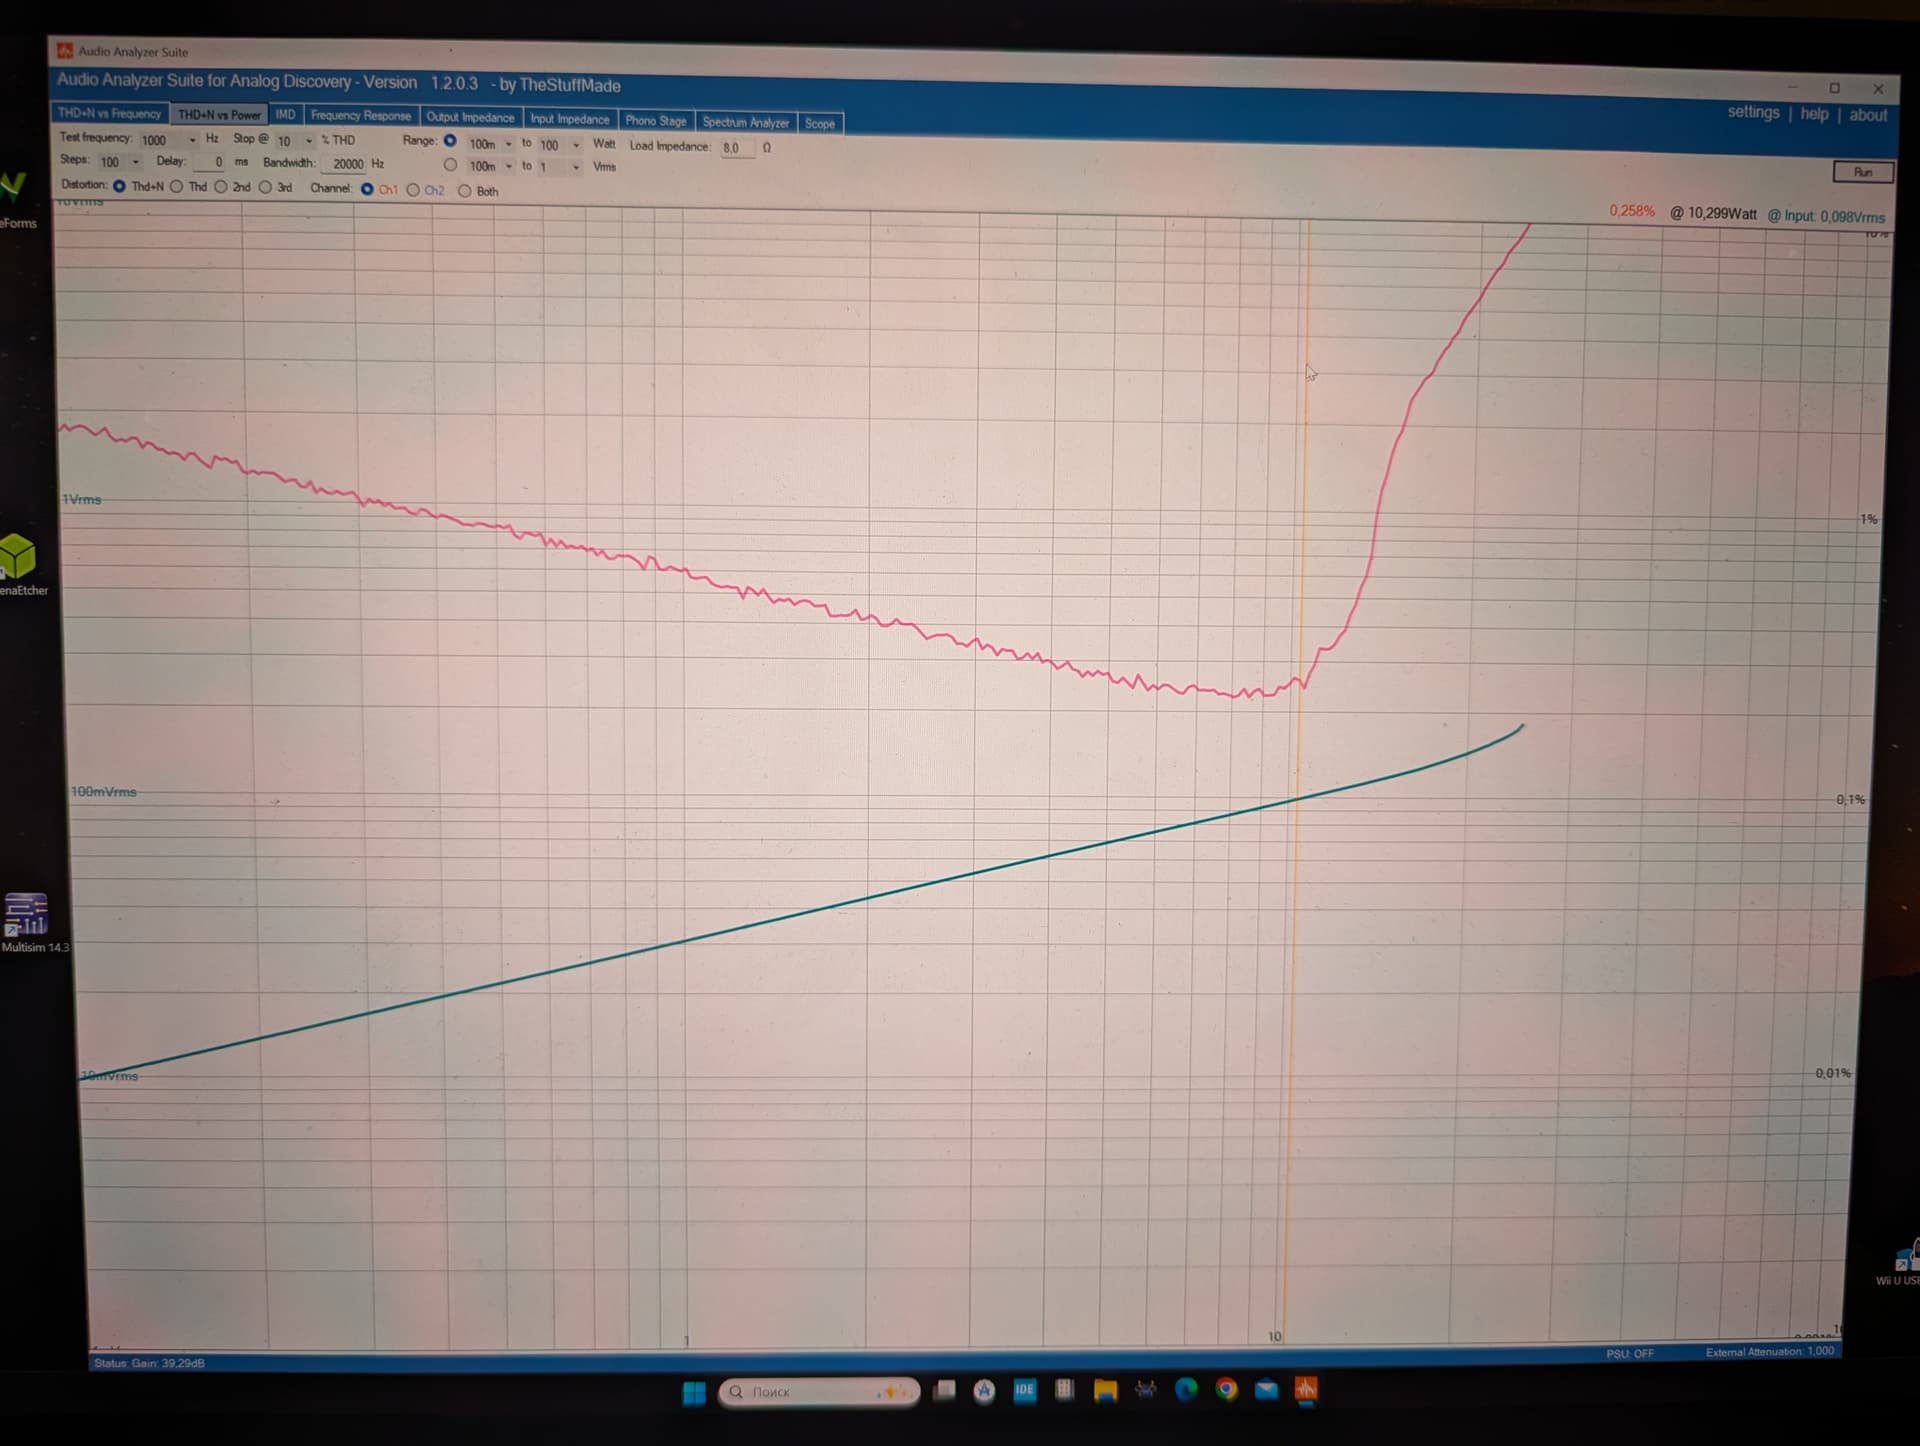Click the Run button
Screen dimensions: 1920x1446
[x=1863, y=172]
